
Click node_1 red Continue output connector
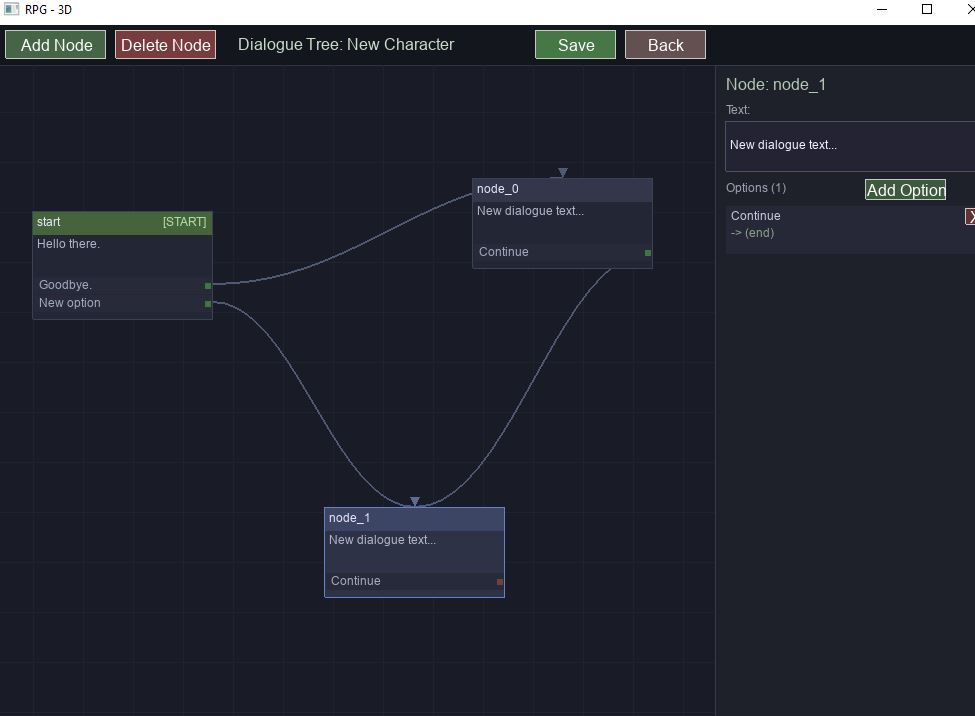click(500, 582)
